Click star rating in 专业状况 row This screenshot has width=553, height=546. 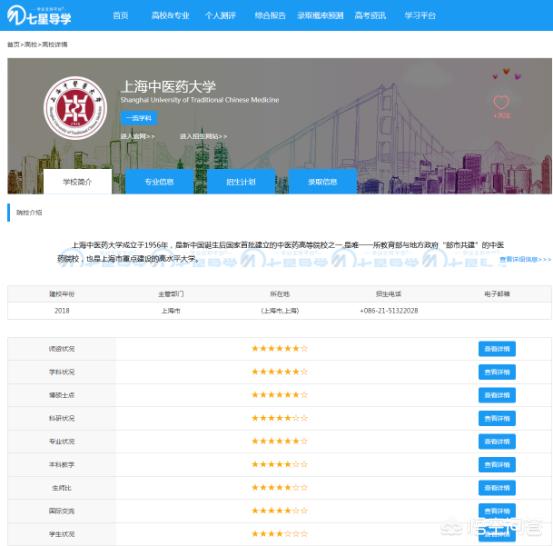(279, 441)
